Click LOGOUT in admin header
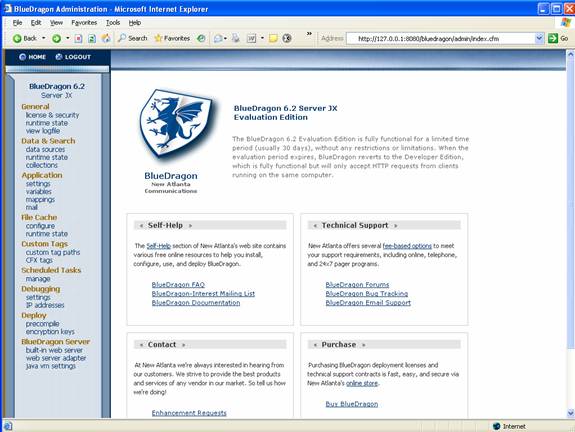 click(x=73, y=57)
